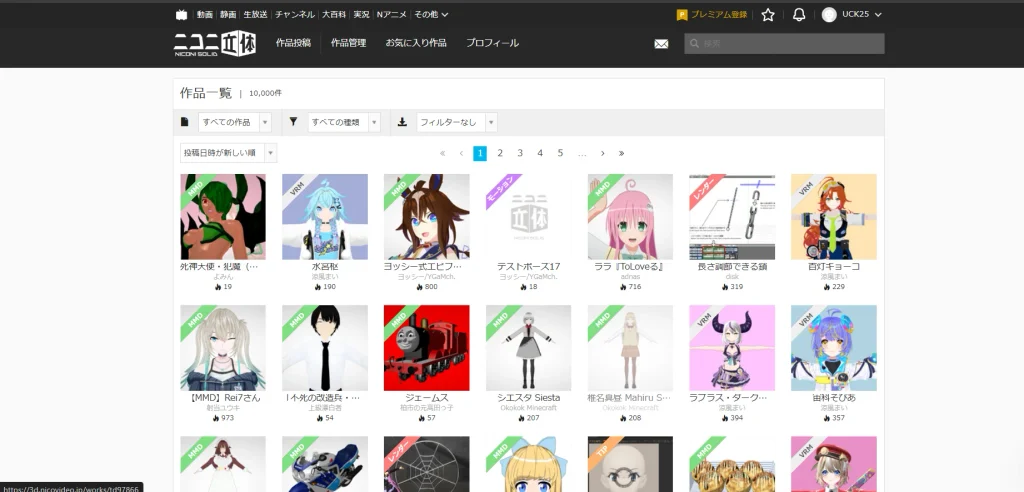Go to お気に入り作品 tab

(x=416, y=43)
